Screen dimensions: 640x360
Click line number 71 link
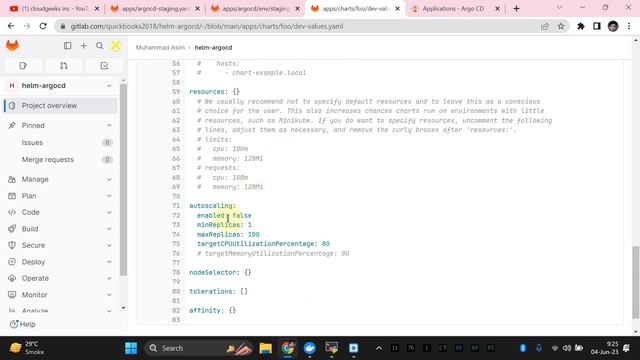pos(176,206)
